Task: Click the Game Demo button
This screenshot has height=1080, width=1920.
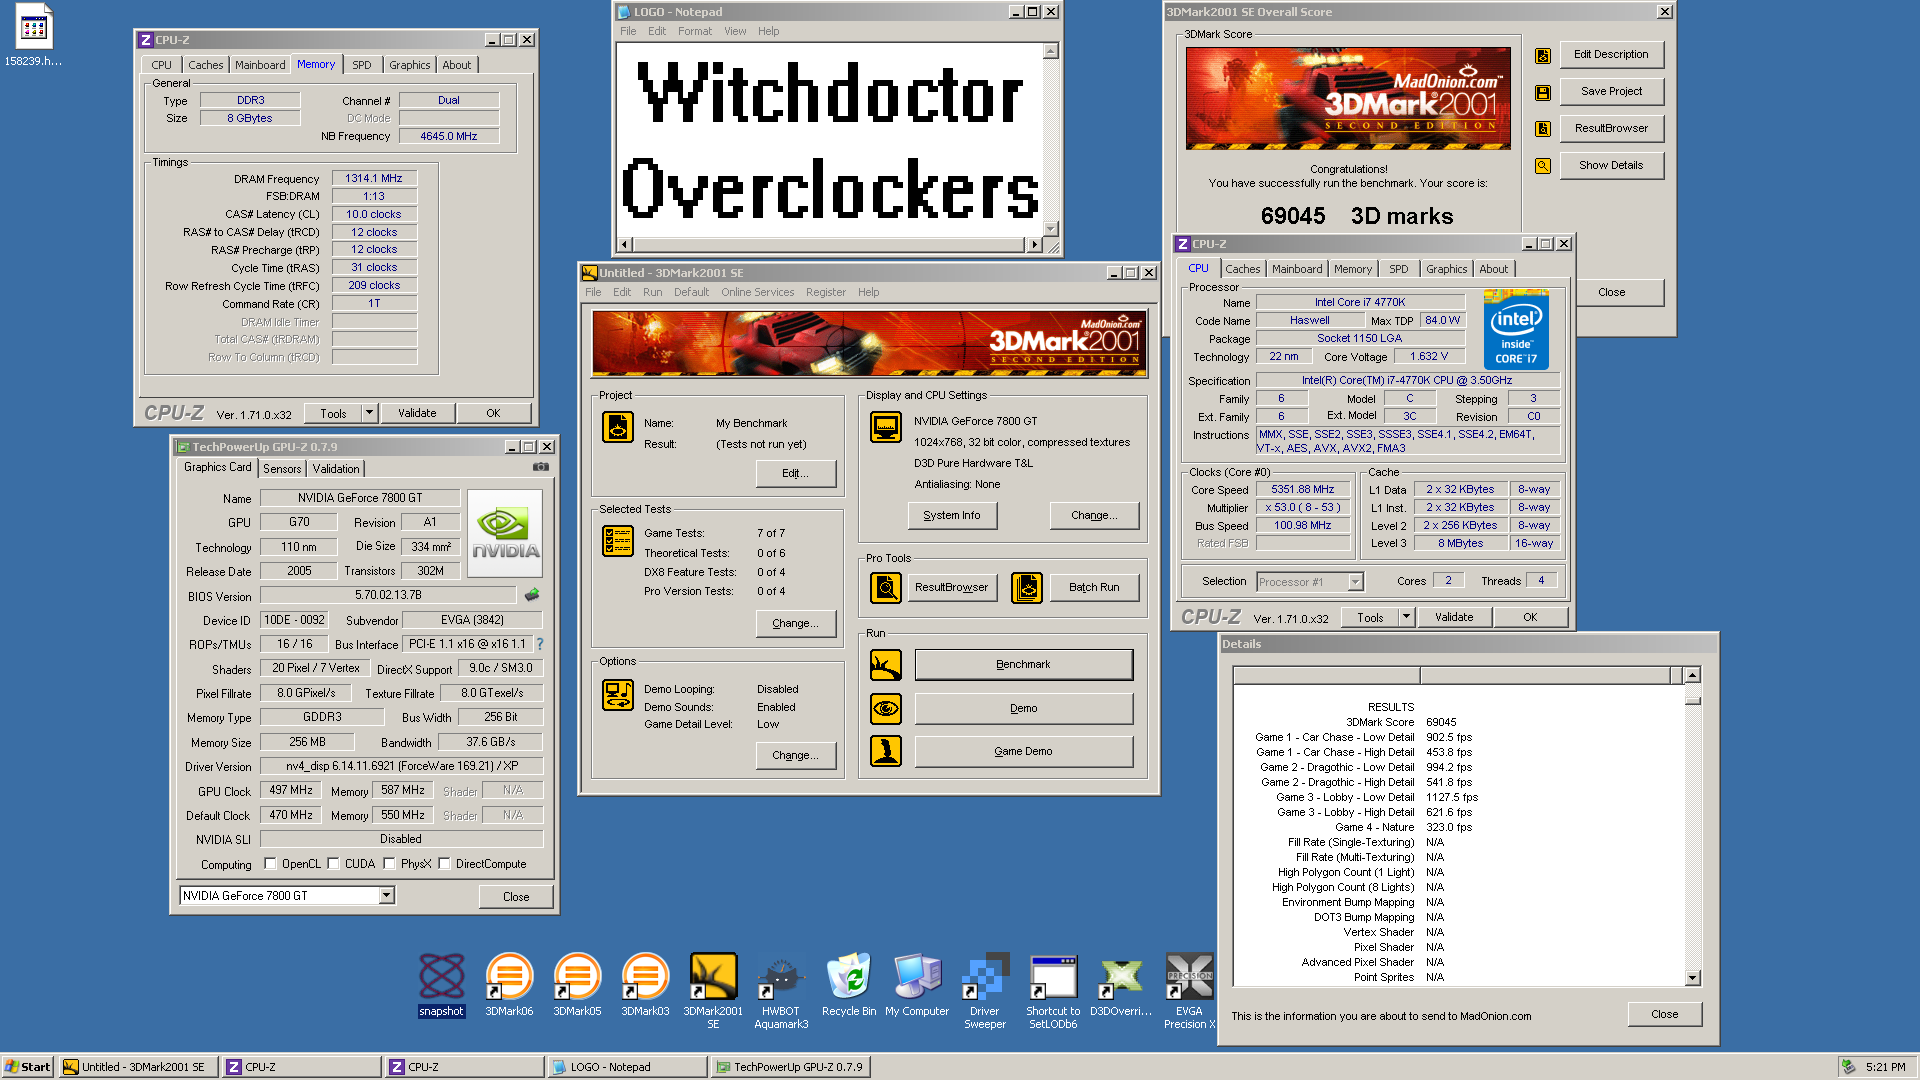Action: click(1024, 751)
